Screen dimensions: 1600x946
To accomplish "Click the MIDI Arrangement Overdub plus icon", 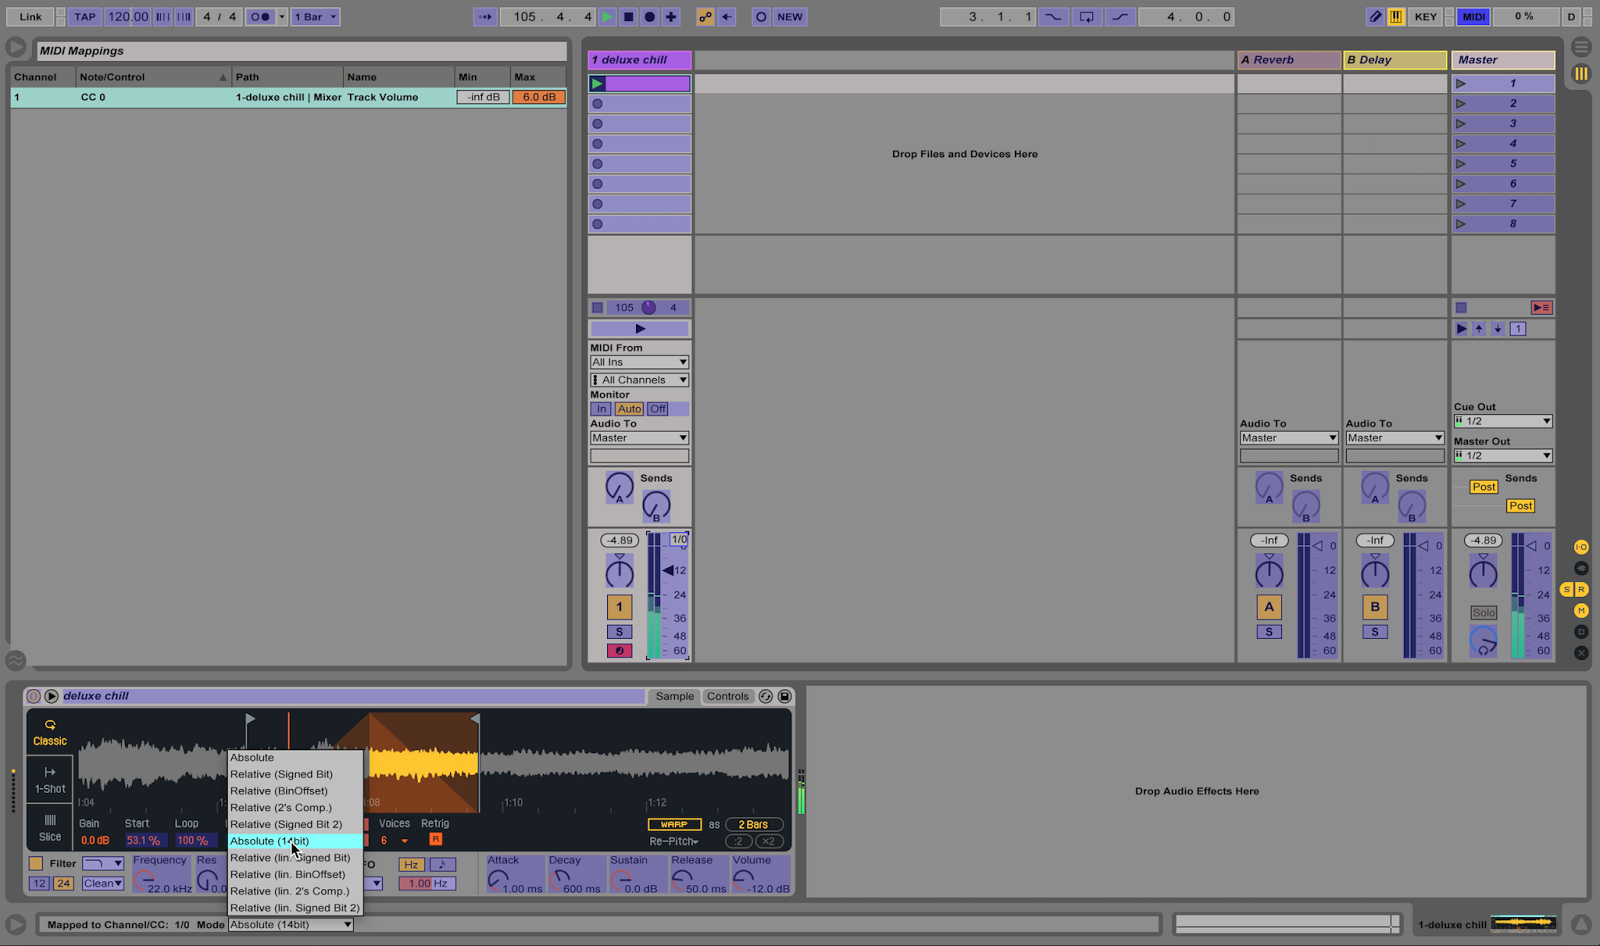I will (x=670, y=16).
